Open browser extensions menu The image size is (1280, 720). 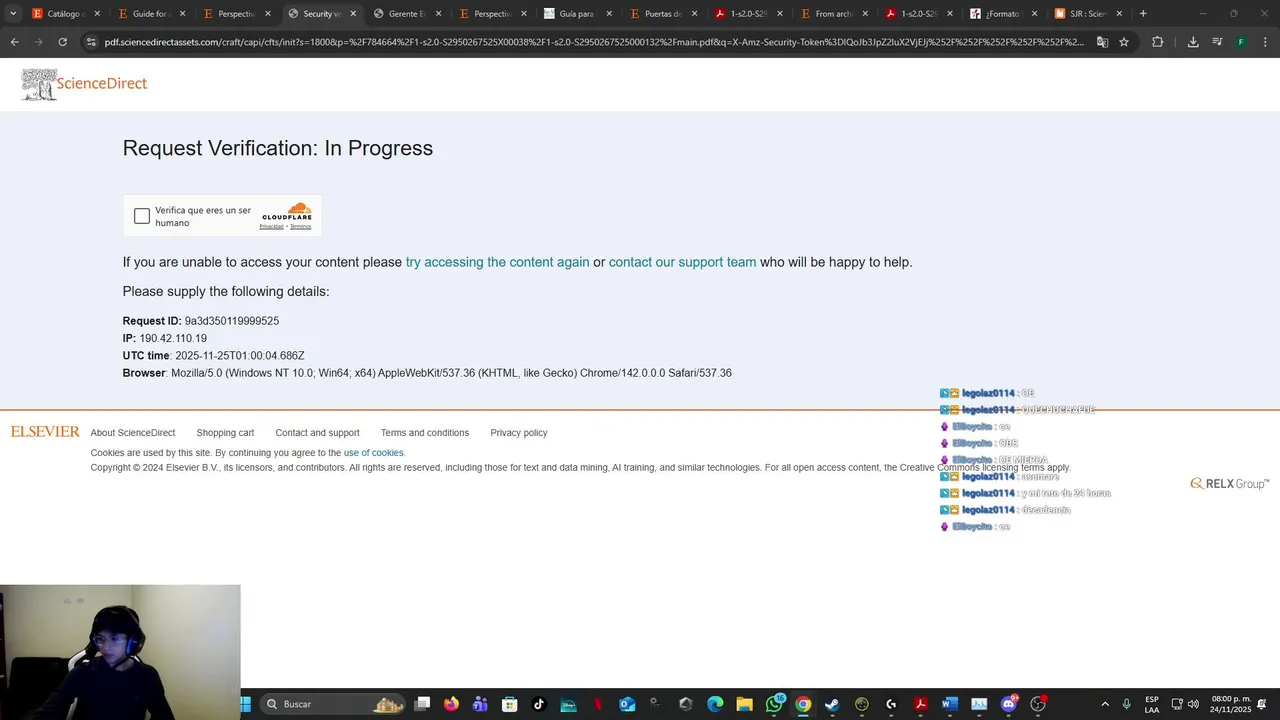1157,42
